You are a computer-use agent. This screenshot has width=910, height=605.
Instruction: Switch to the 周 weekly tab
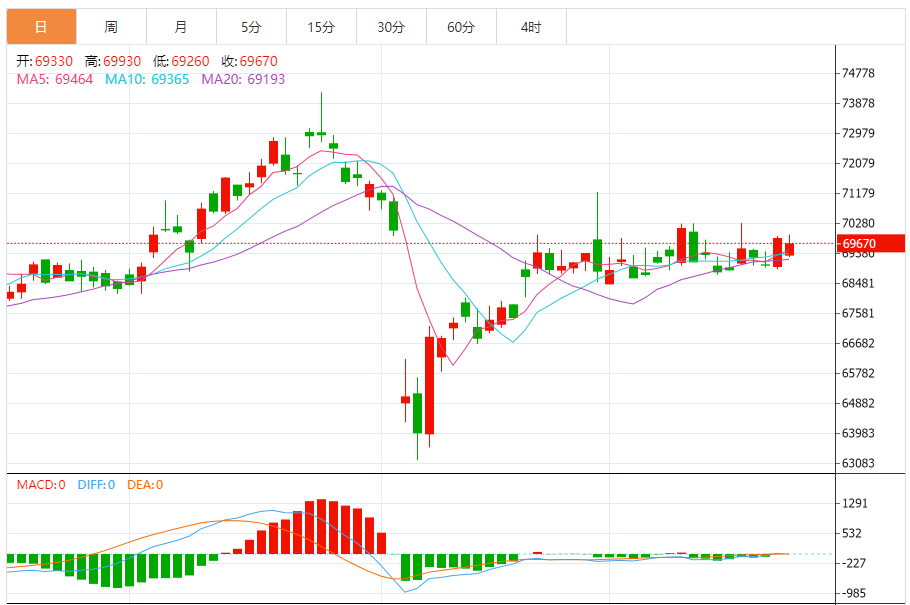click(111, 27)
